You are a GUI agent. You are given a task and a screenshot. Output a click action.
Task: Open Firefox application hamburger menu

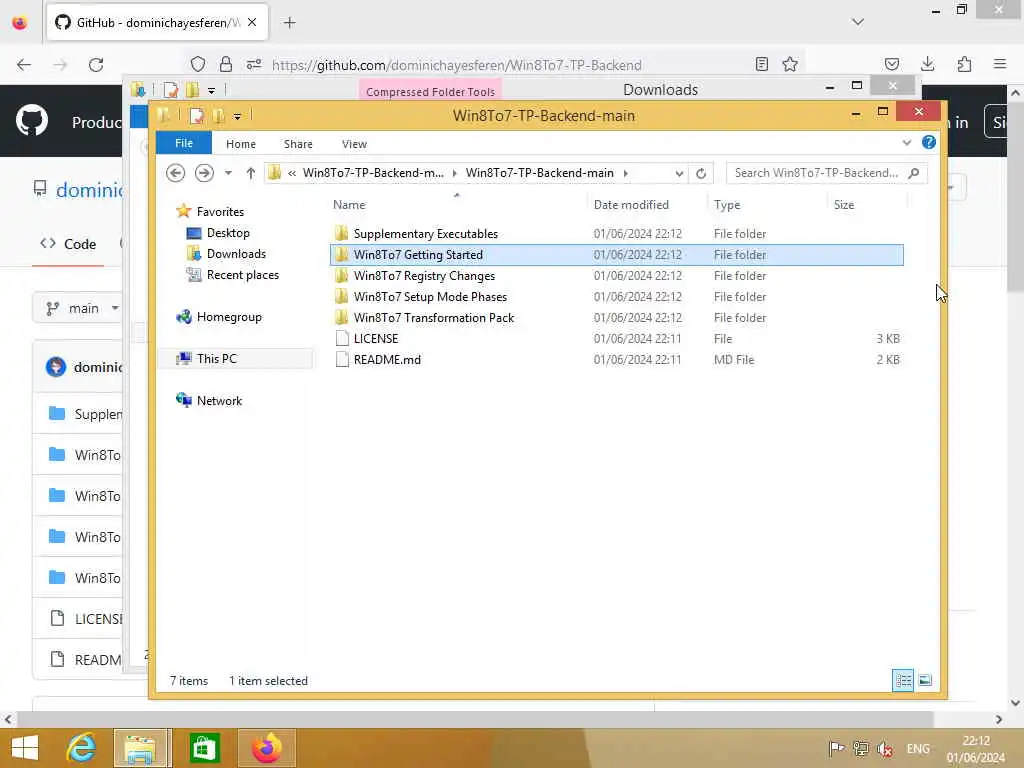pyautogui.click(x=1000, y=64)
